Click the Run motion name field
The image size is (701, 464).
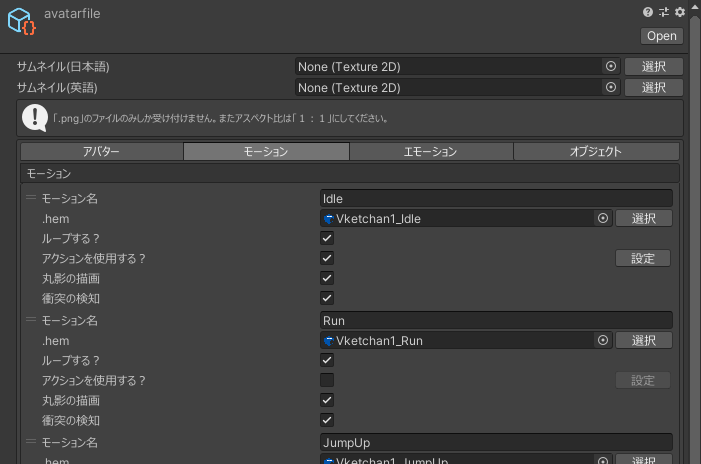click(496, 320)
